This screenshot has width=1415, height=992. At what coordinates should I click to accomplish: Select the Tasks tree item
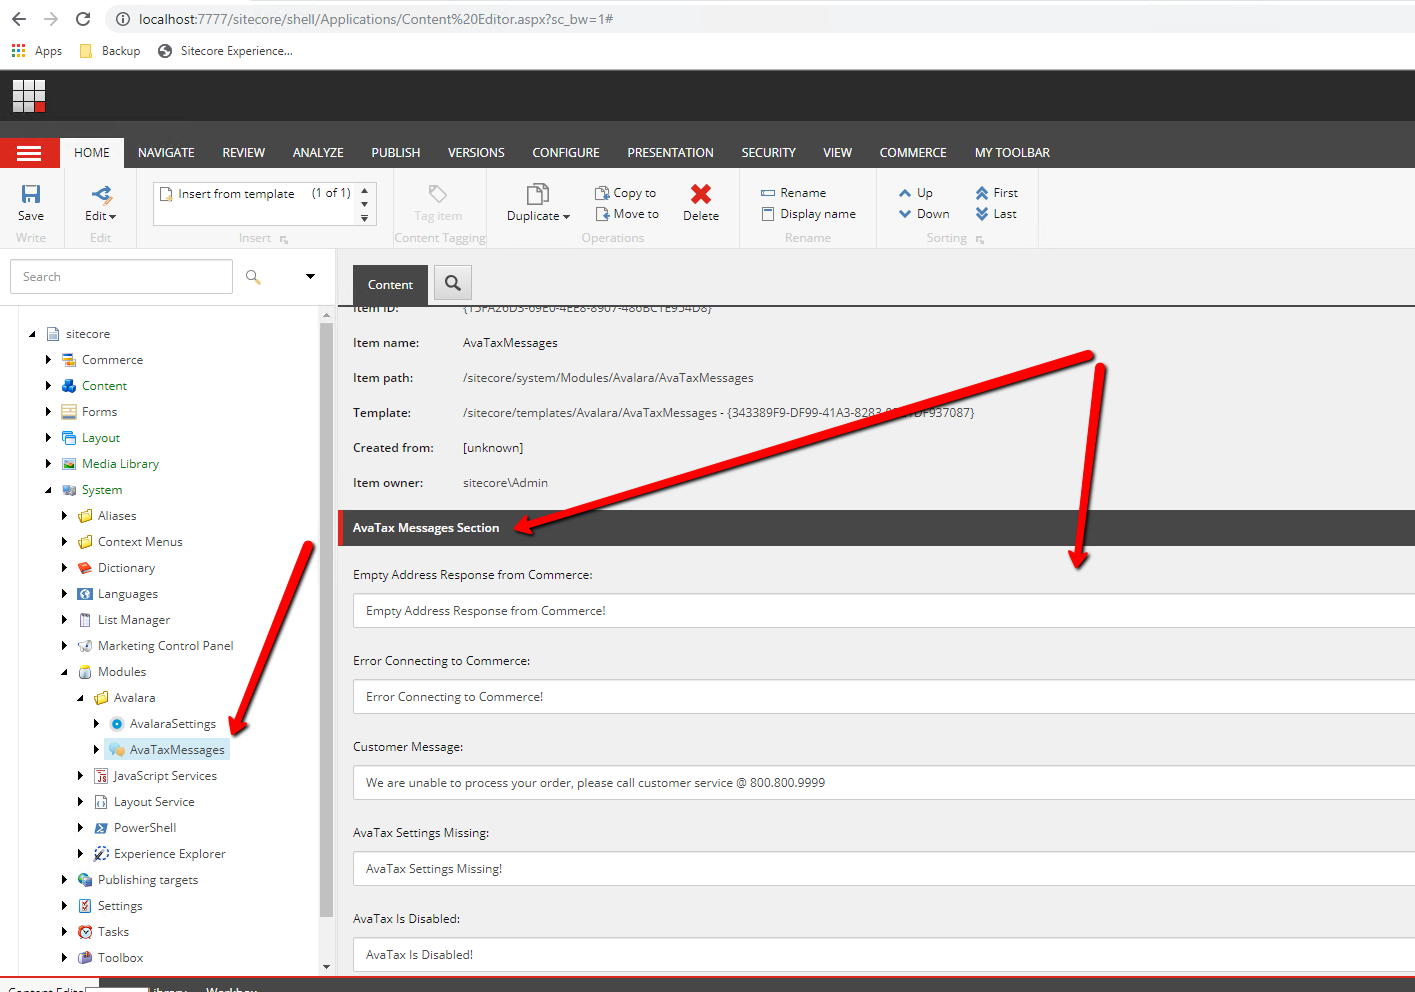pyautogui.click(x=113, y=932)
